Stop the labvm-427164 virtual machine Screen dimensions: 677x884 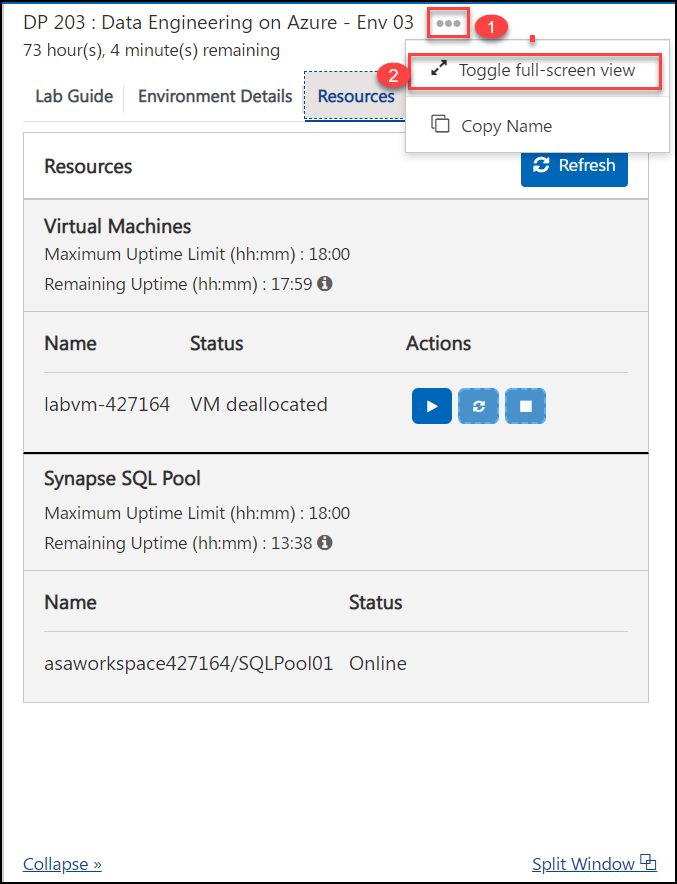525,406
